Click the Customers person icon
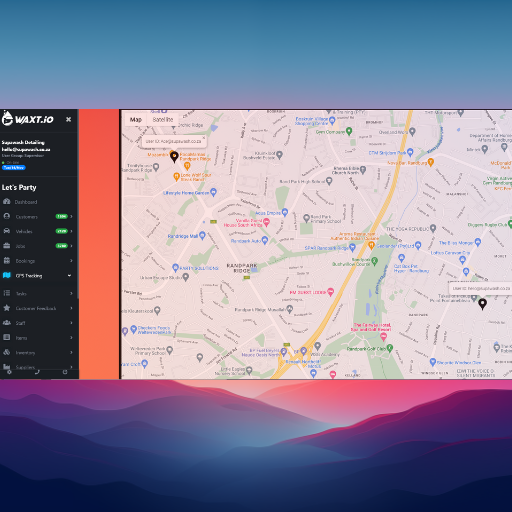 [x=7, y=216]
